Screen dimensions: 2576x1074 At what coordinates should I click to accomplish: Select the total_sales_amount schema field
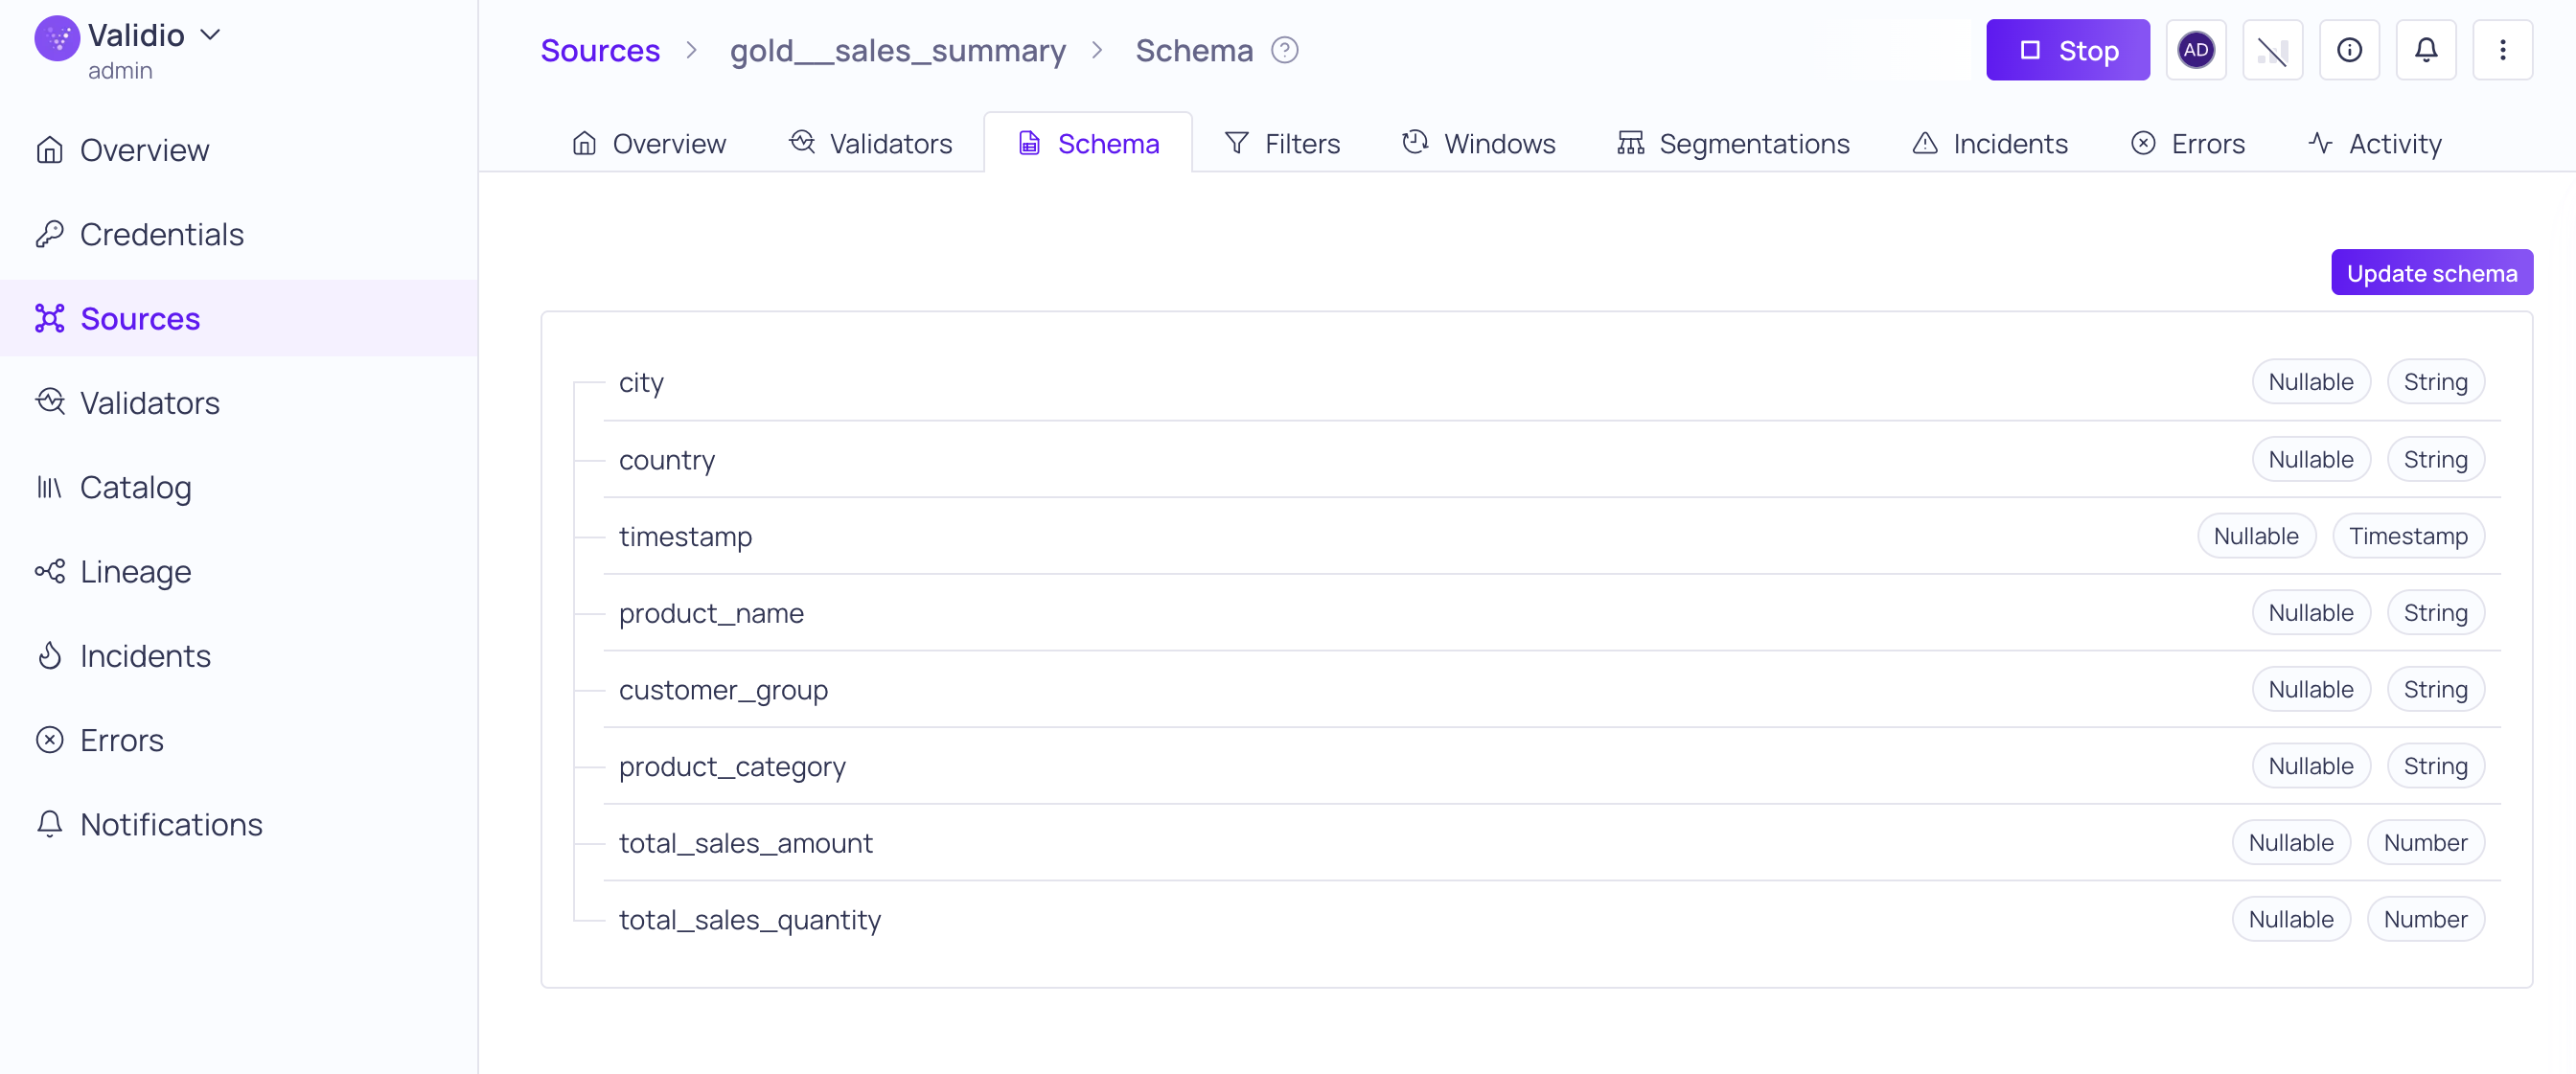745,843
